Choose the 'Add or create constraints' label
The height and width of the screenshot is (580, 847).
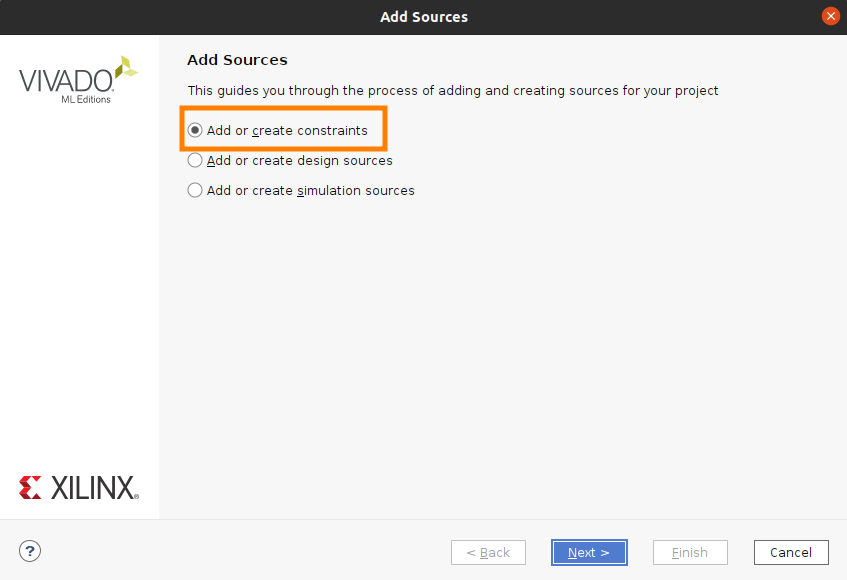287,131
